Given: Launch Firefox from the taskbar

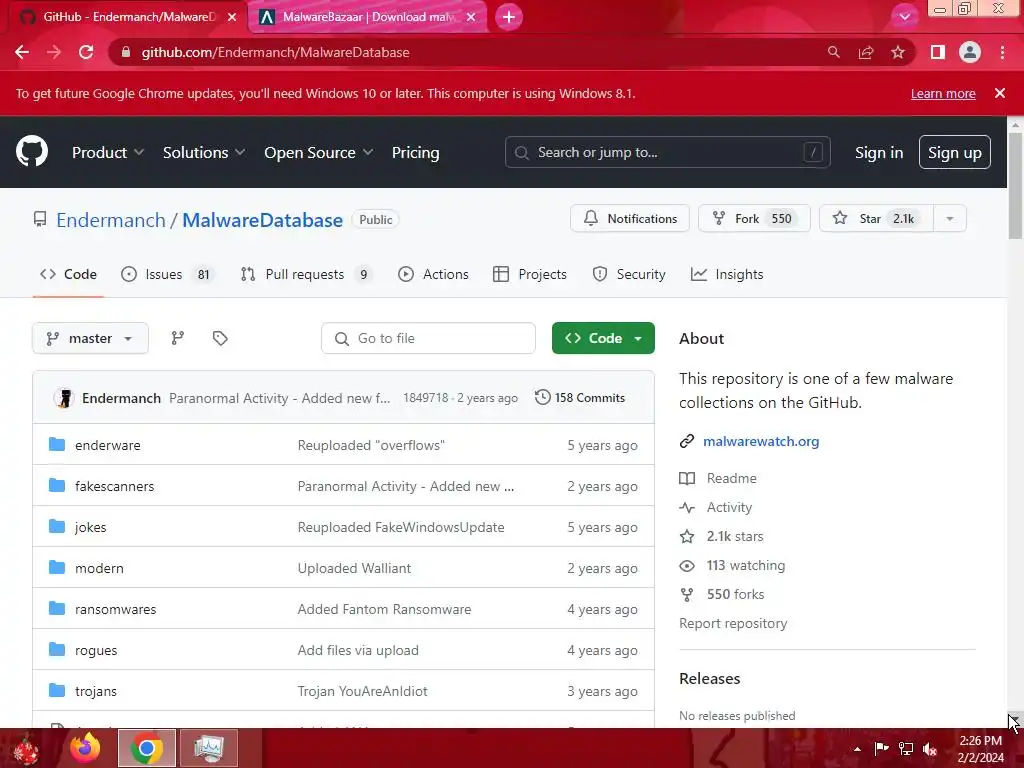Looking at the screenshot, I should [x=86, y=748].
